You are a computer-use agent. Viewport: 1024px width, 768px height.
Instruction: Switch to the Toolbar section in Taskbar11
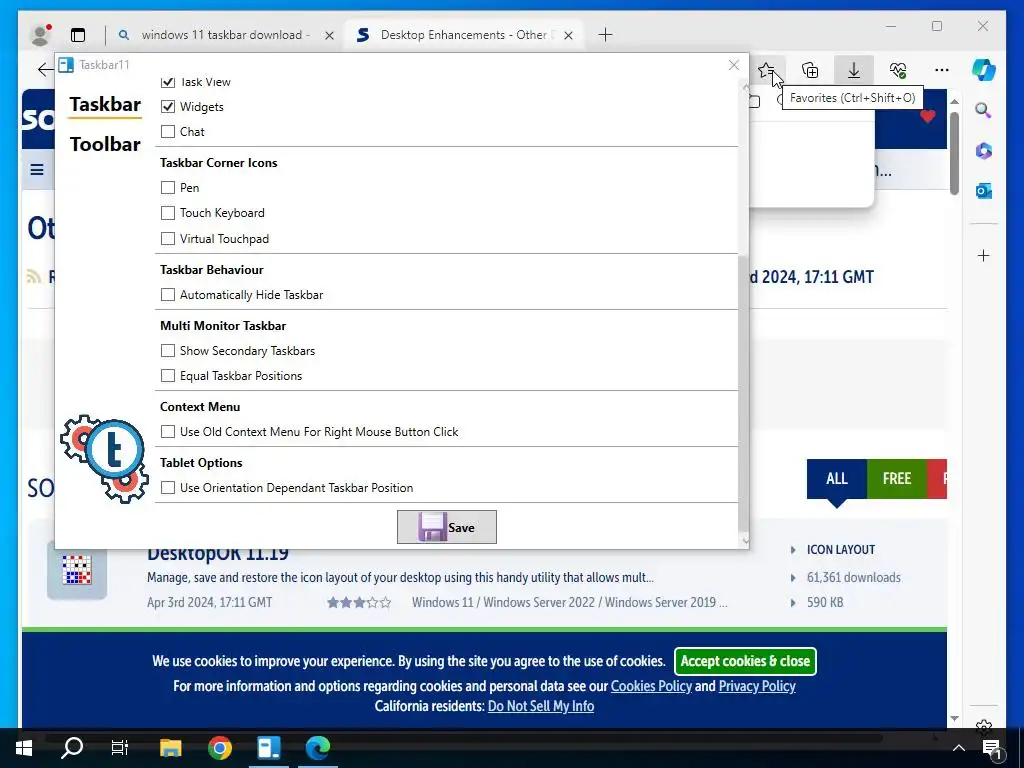coord(105,144)
